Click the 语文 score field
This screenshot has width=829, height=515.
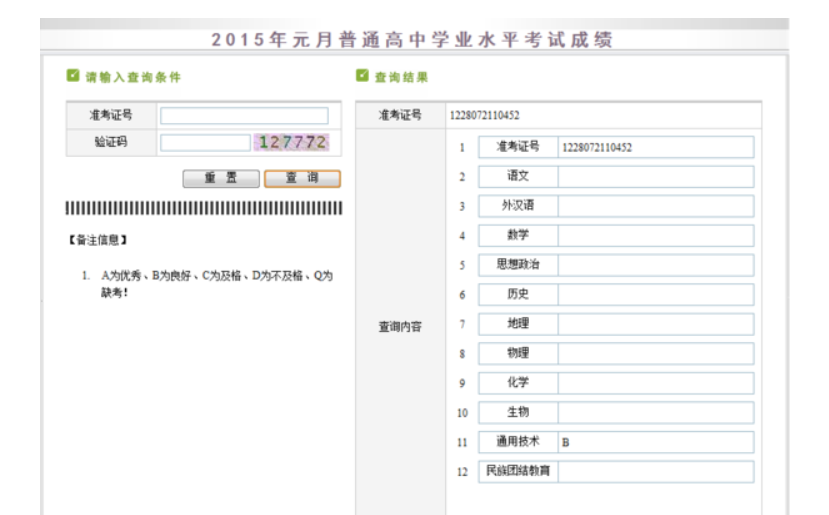[655, 177]
